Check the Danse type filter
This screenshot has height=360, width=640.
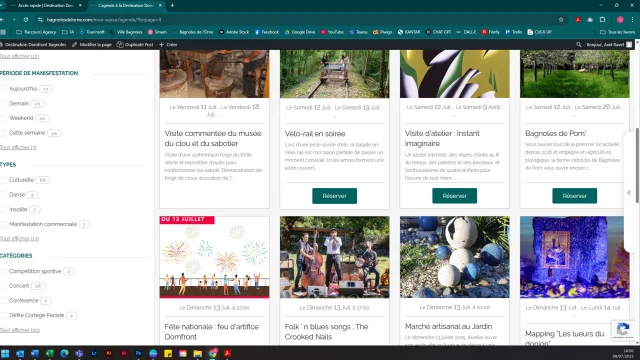point(3,195)
